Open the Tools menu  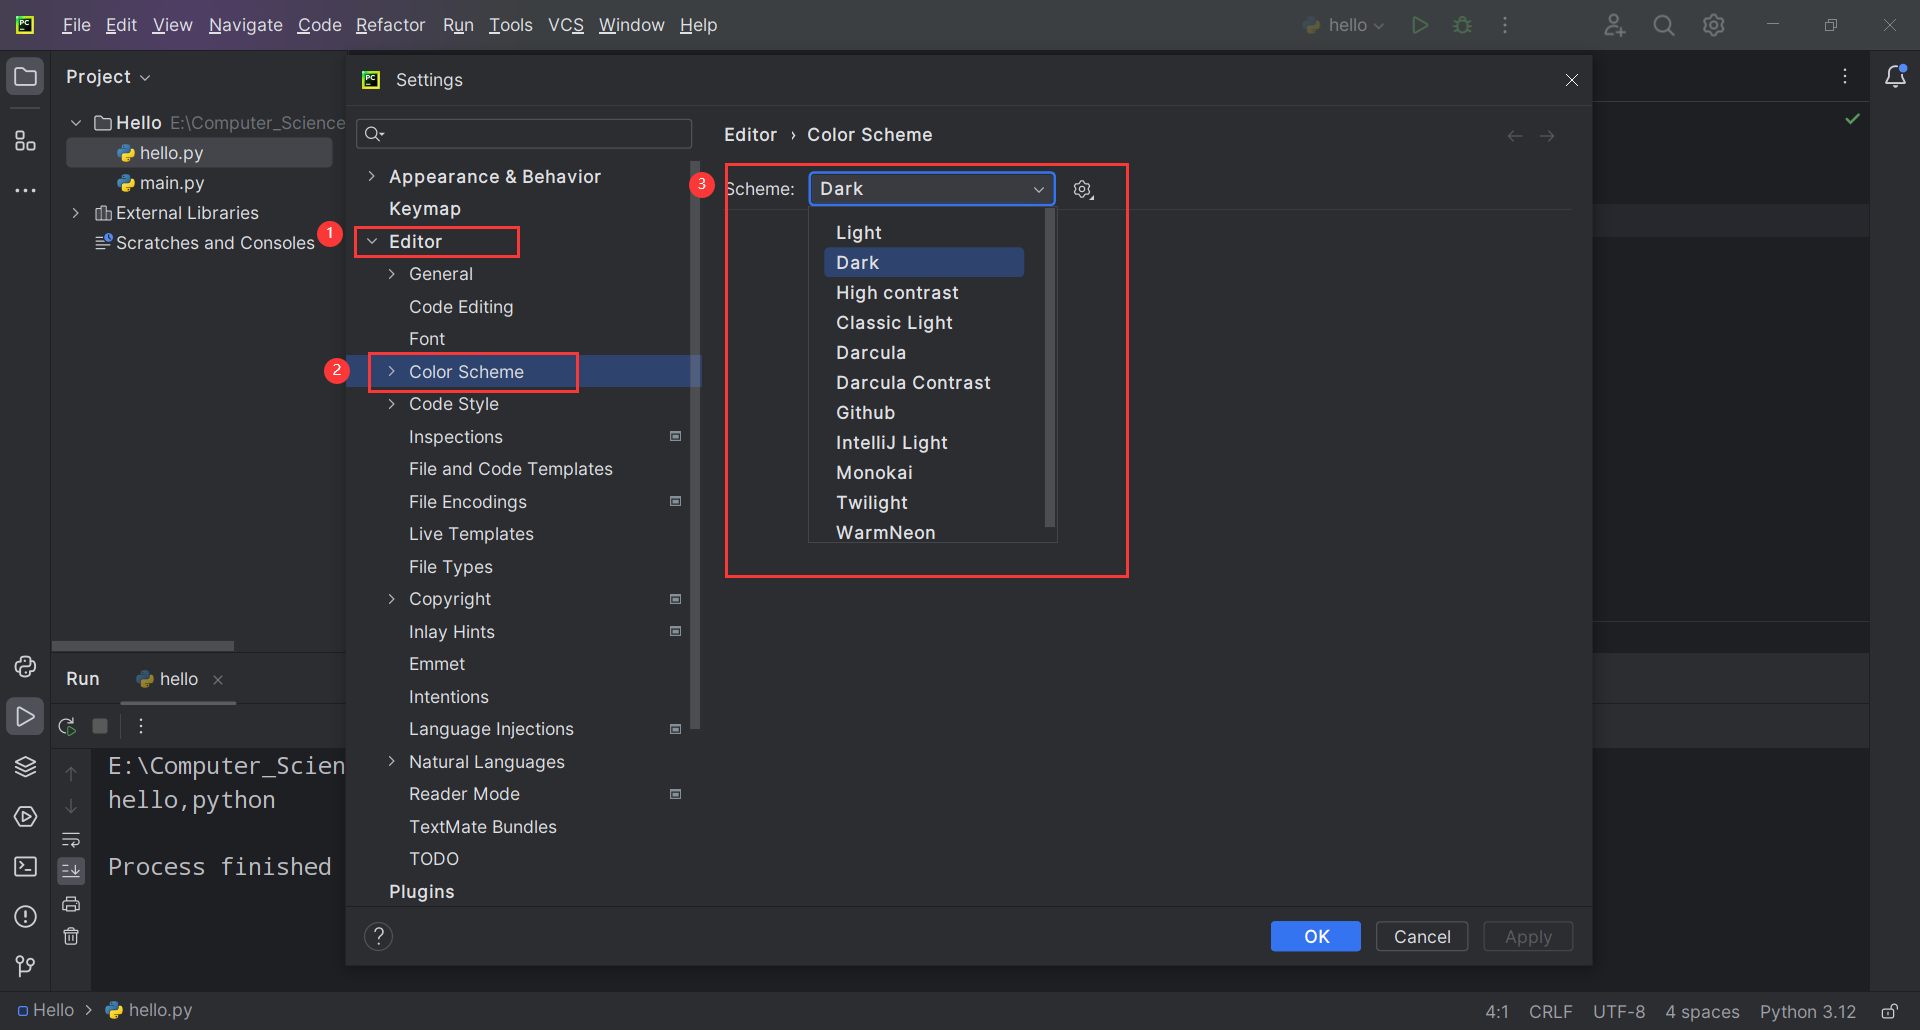pos(510,25)
